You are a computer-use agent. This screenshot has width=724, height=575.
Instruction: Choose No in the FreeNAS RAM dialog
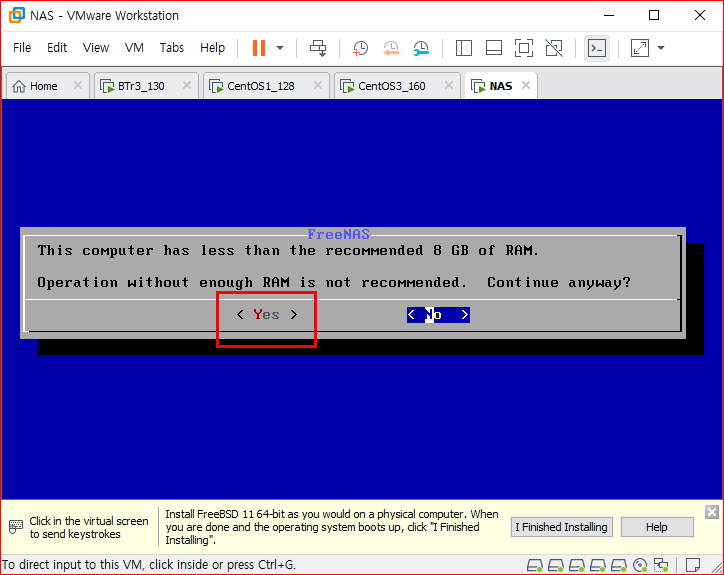click(438, 315)
